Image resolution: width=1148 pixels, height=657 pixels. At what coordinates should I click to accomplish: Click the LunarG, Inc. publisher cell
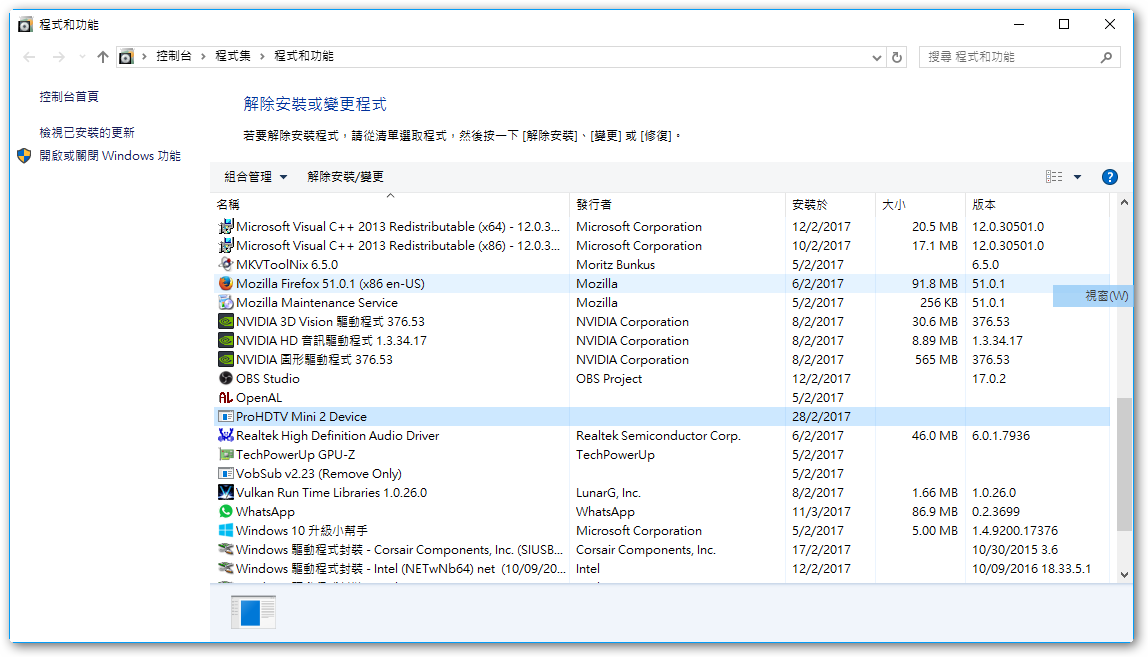(608, 493)
